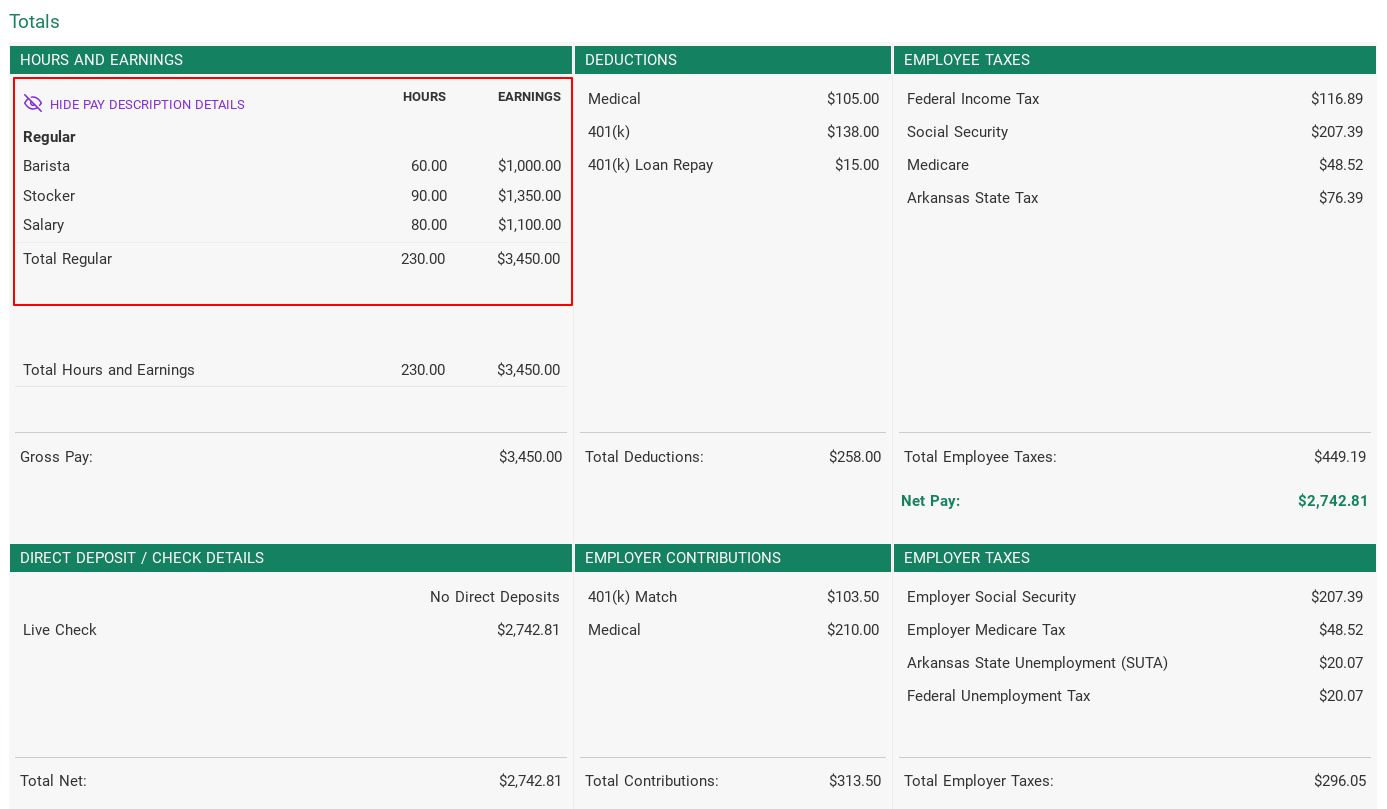Click the Total Deductions amount $258.00
This screenshot has height=809, width=1387.
tap(855, 457)
